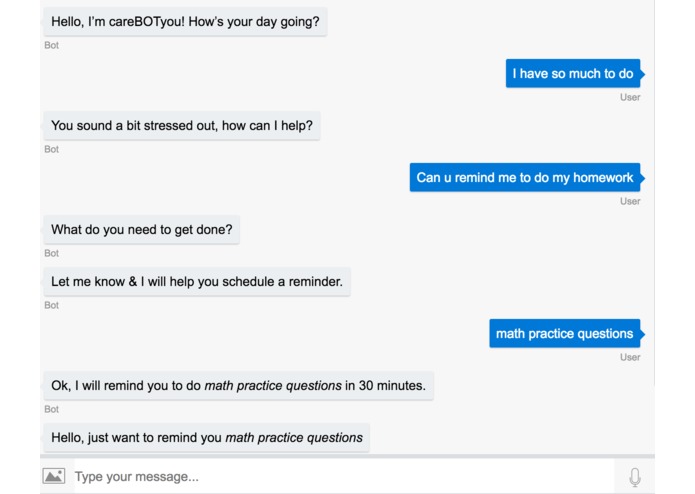Click the image upload icon

point(54,476)
